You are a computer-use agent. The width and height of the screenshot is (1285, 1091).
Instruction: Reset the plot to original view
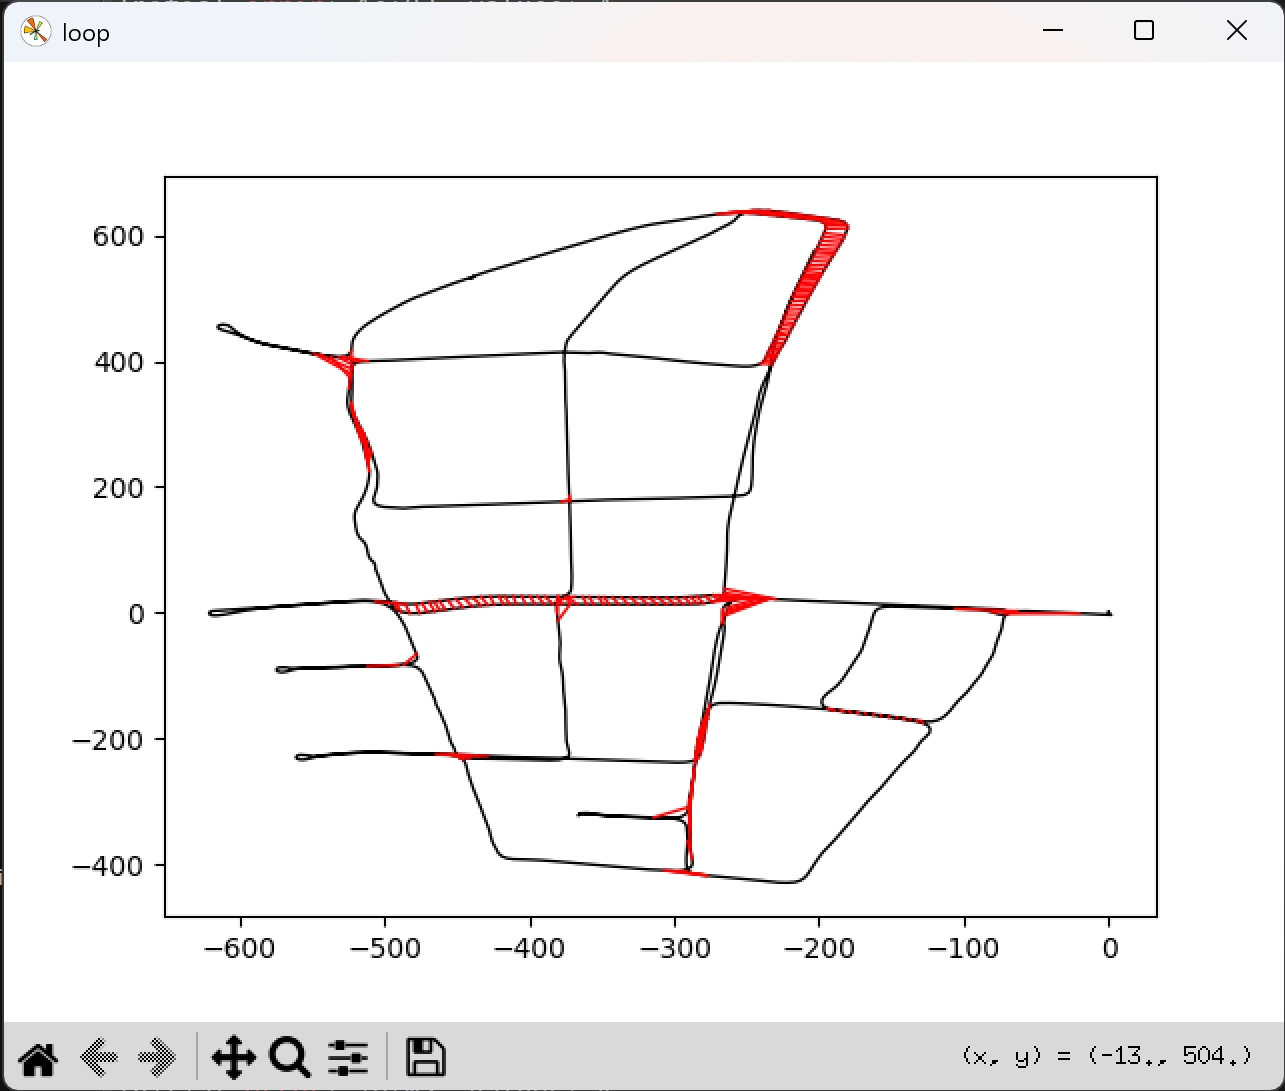[x=37, y=1057]
